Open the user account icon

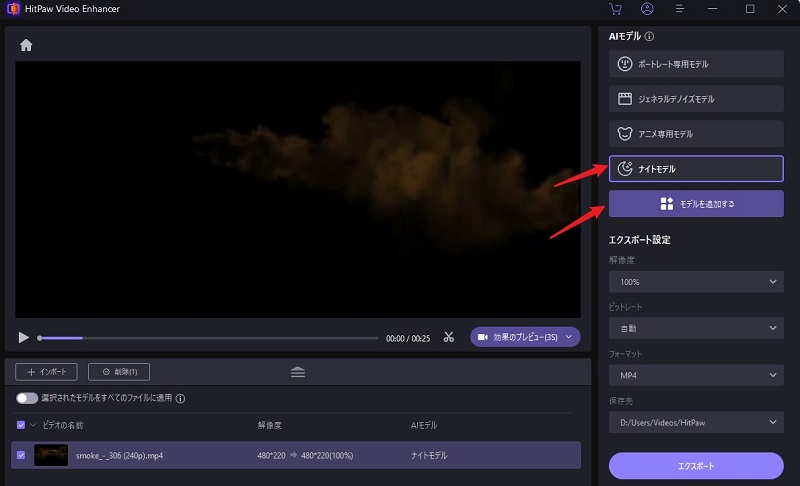click(x=647, y=9)
